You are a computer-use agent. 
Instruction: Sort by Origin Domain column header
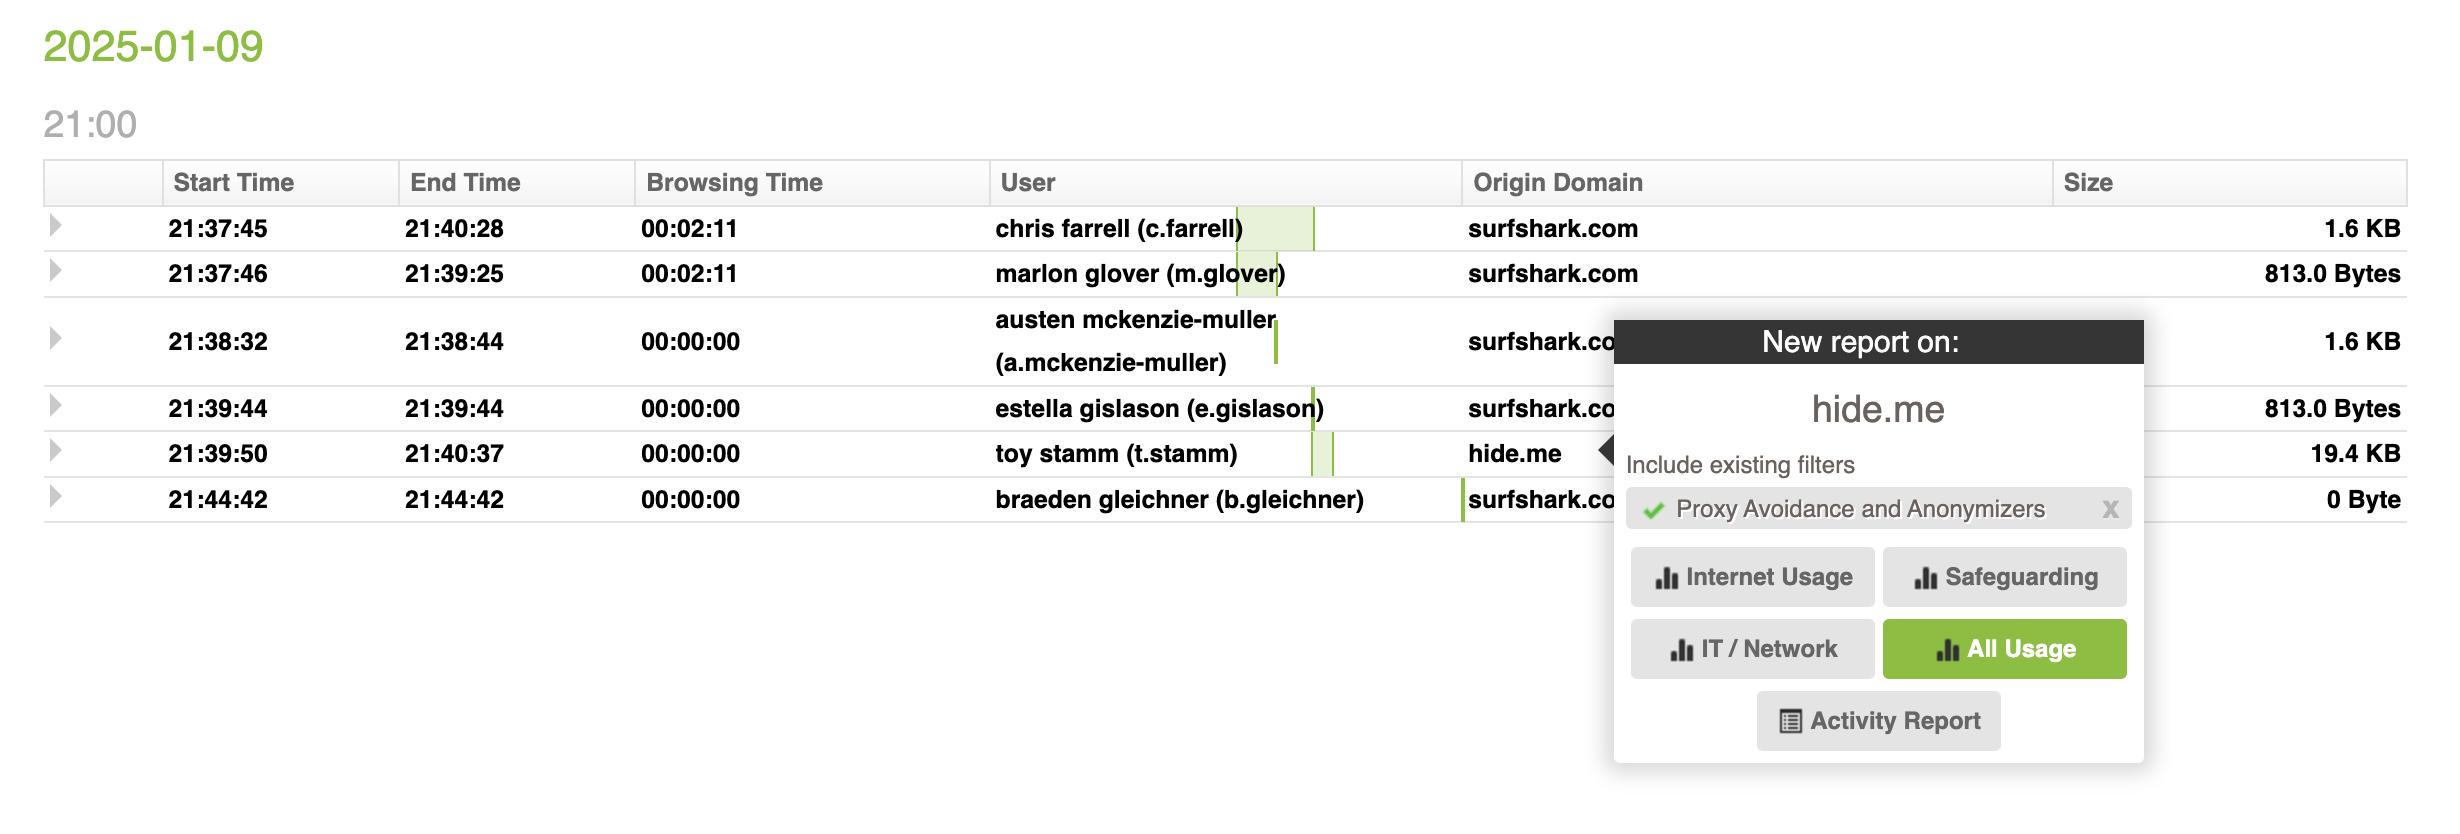pyautogui.click(x=1557, y=183)
